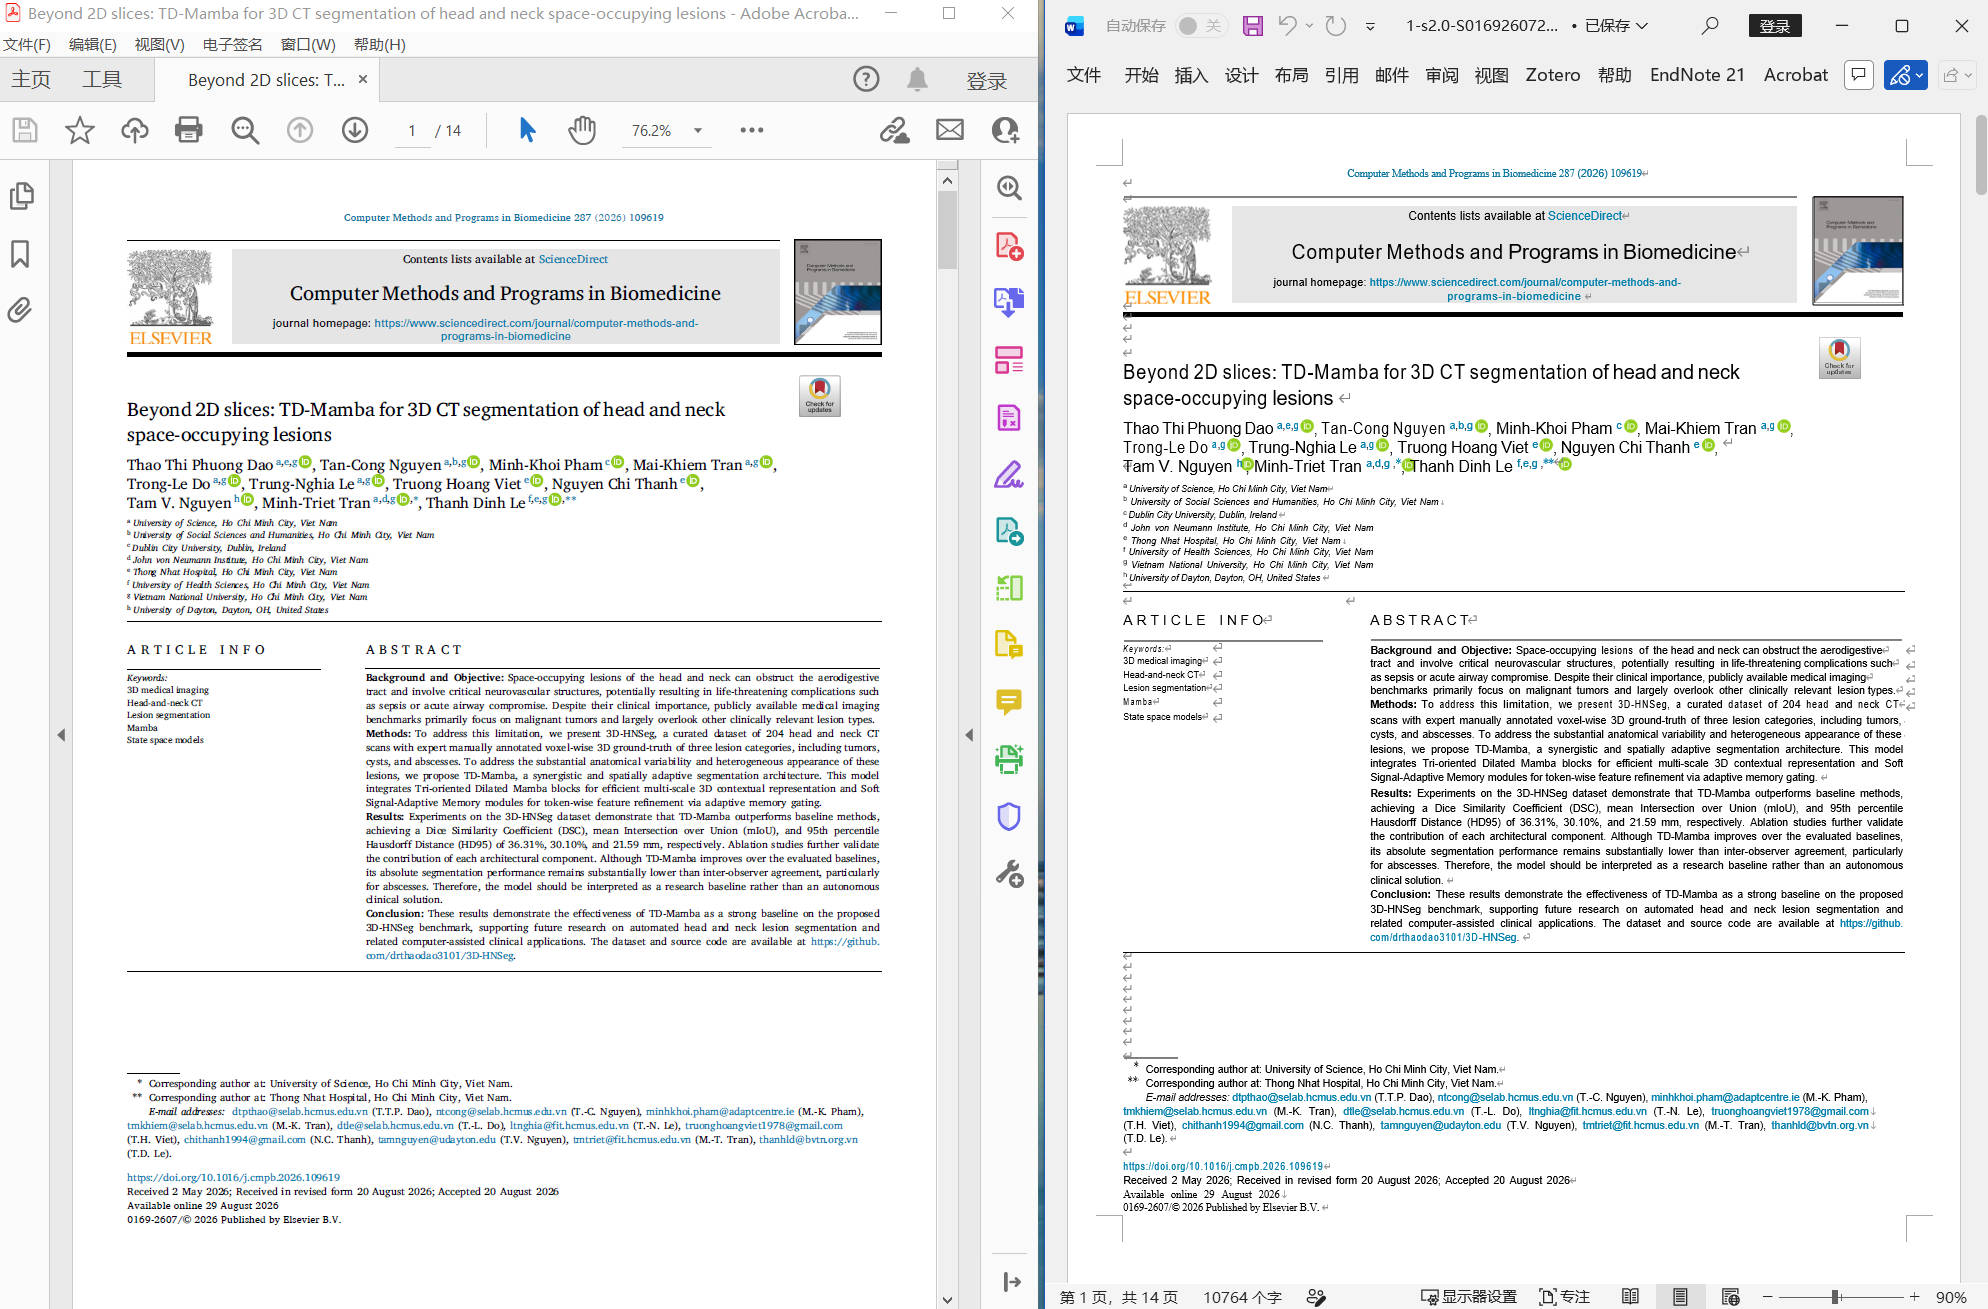Switch Word to Read Mode view
Image resolution: width=1988 pixels, height=1309 pixels.
coord(1630,1297)
